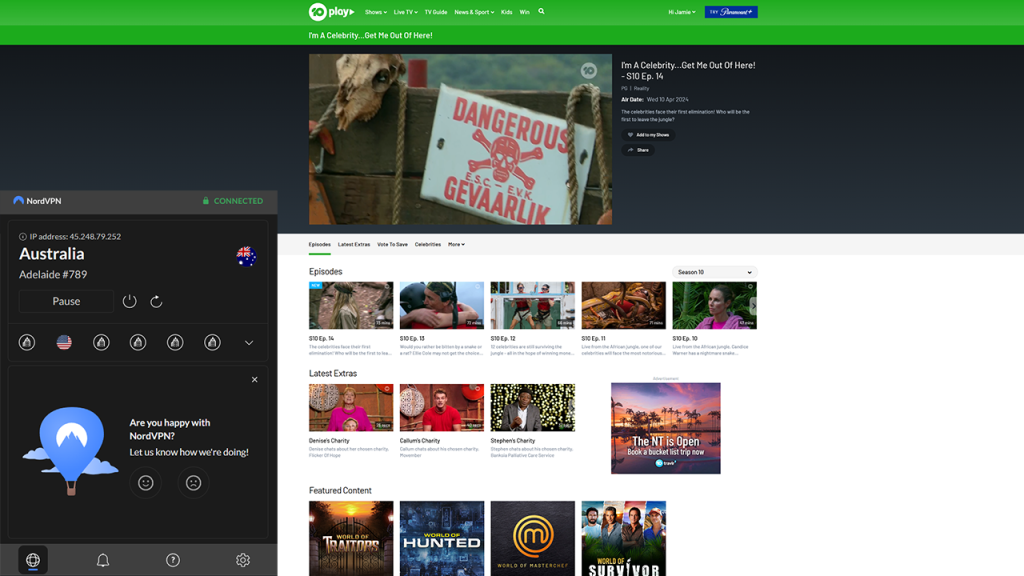Screen dimensions: 1024x576
Task: Open the search magnifier icon
Action: 541,11
